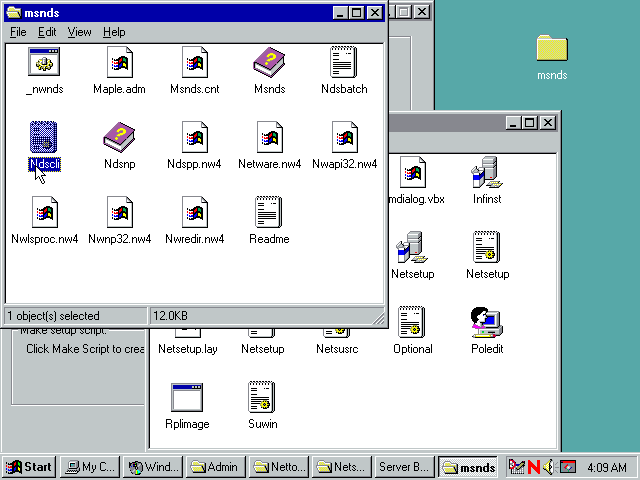Switch to My C... taskbar button
This screenshot has width=640, height=480.
point(90,467)
